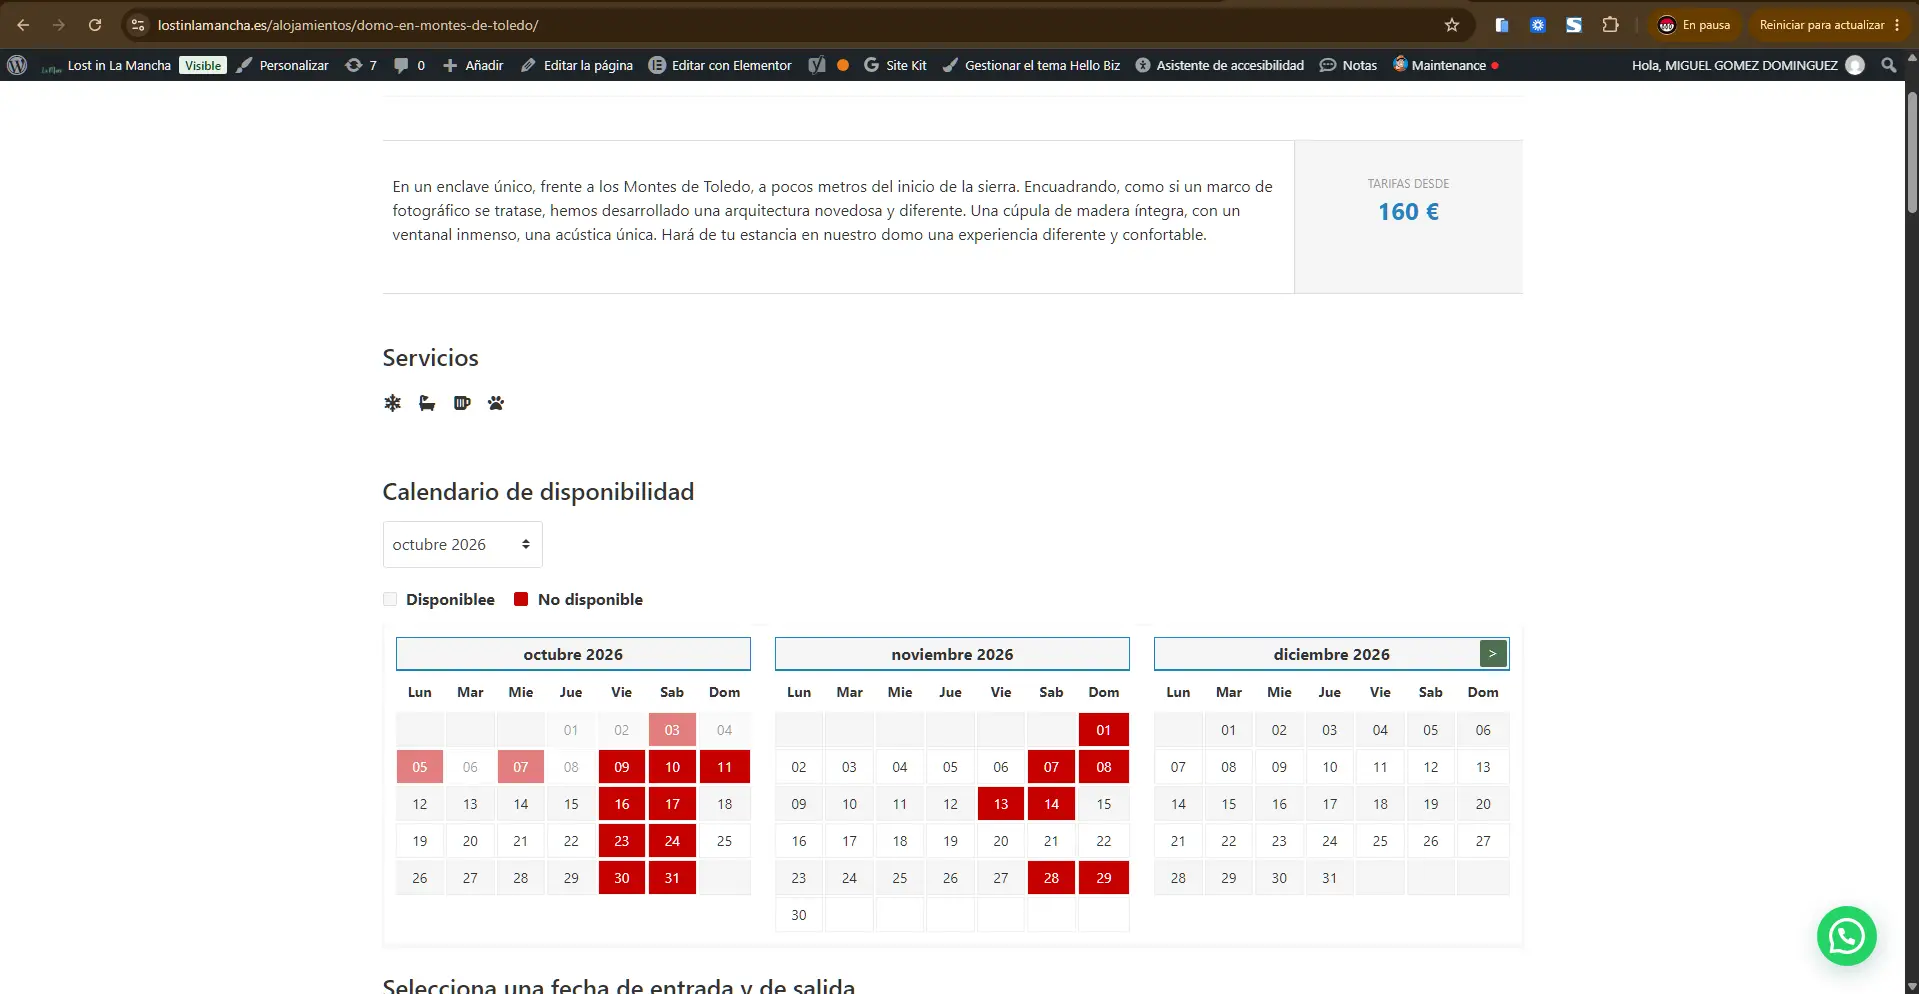Open Gestionar el tema Hello Biz
Viewport: 1919px width, 994px height.
(1031, 65)
